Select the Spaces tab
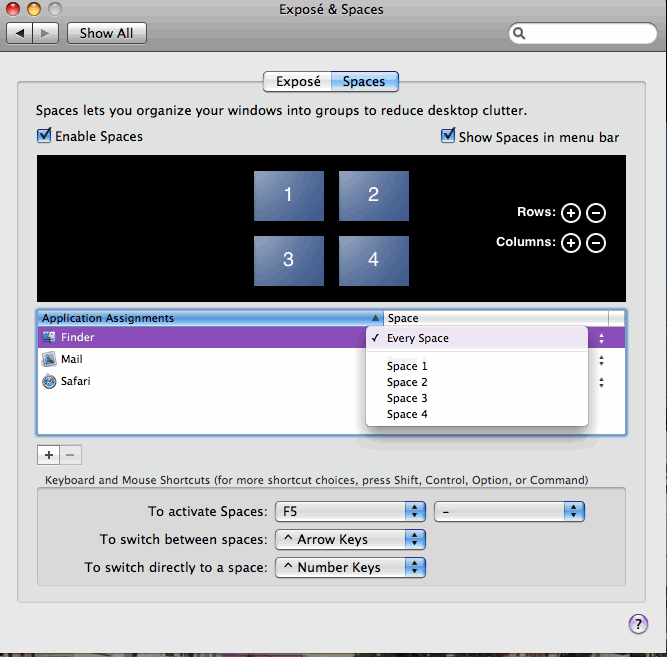Viewport: 667px width, 657px height. click(x=365, y=81)
